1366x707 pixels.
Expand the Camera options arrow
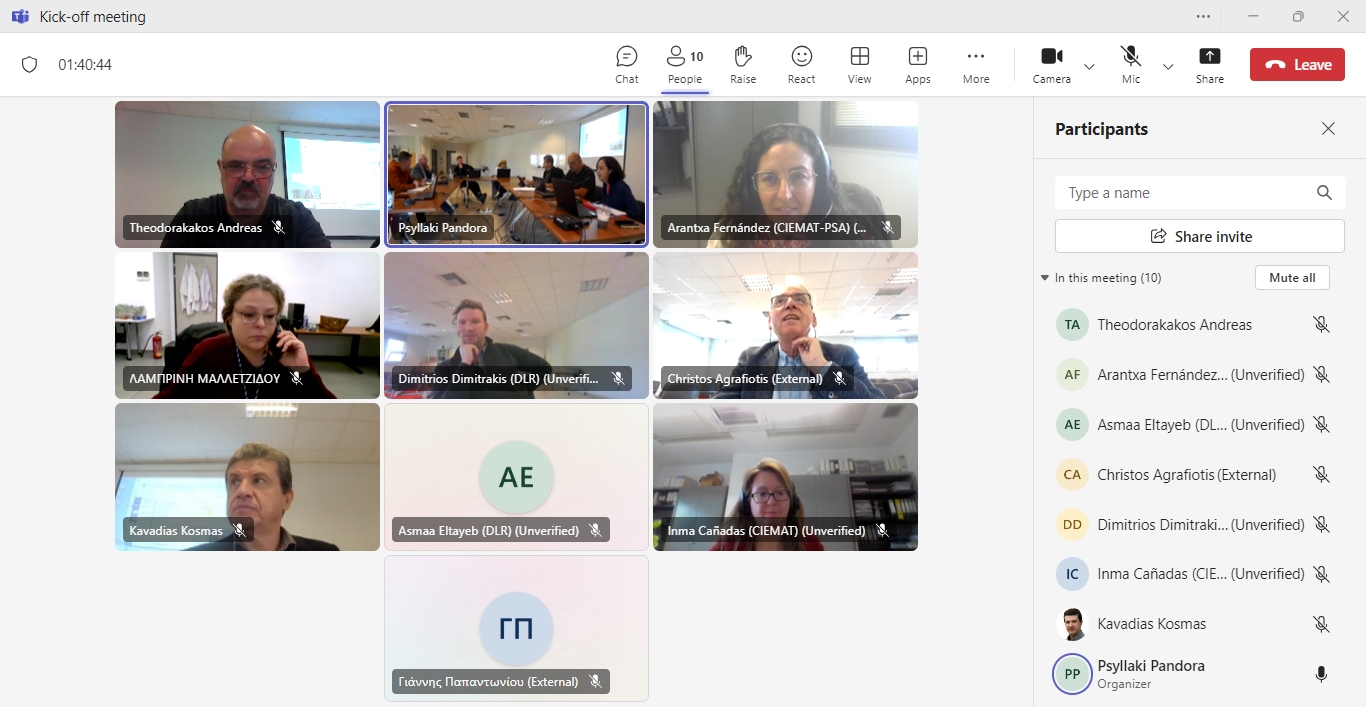(1089, 66)
